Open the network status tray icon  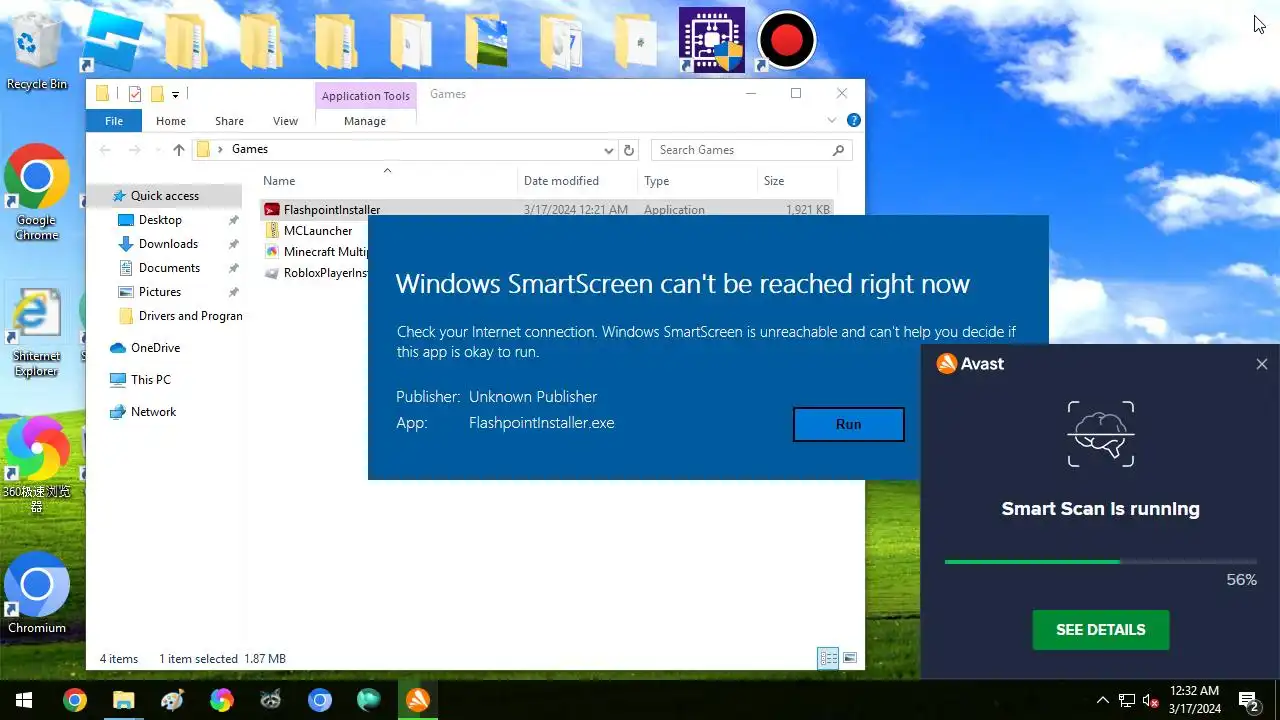(1127, 700)
